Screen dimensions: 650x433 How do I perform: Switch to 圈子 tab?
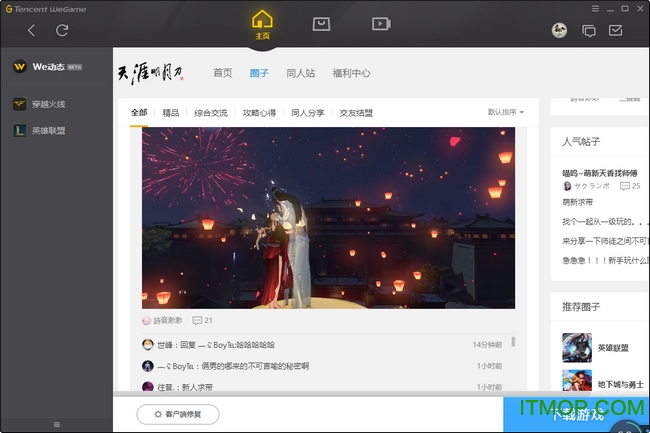pyautogui.click(x=259, y=73)
